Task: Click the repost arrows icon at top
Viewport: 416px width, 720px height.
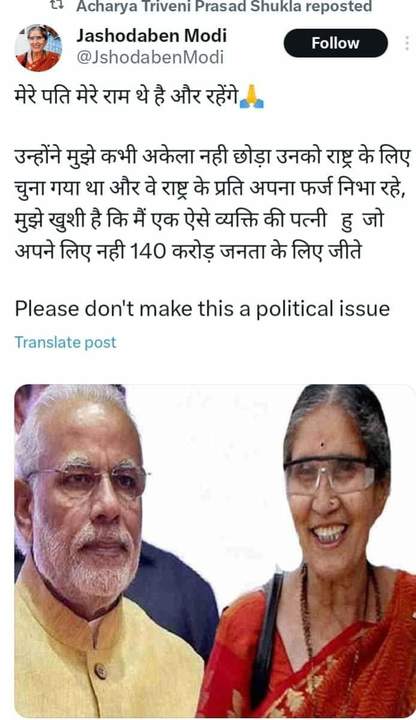Action: pyautogui.click(x=57, y=5)
